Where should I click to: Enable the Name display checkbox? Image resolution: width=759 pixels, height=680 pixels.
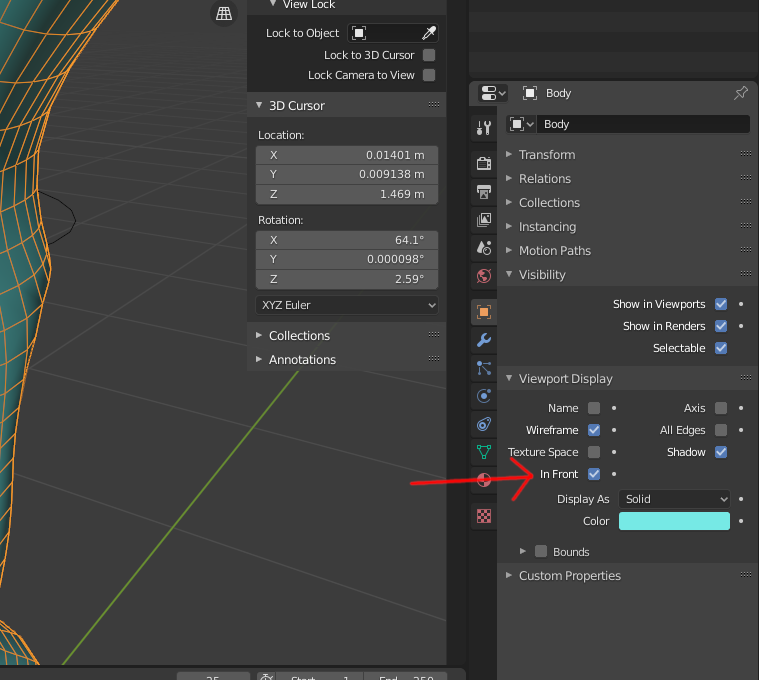click(594, 408)
